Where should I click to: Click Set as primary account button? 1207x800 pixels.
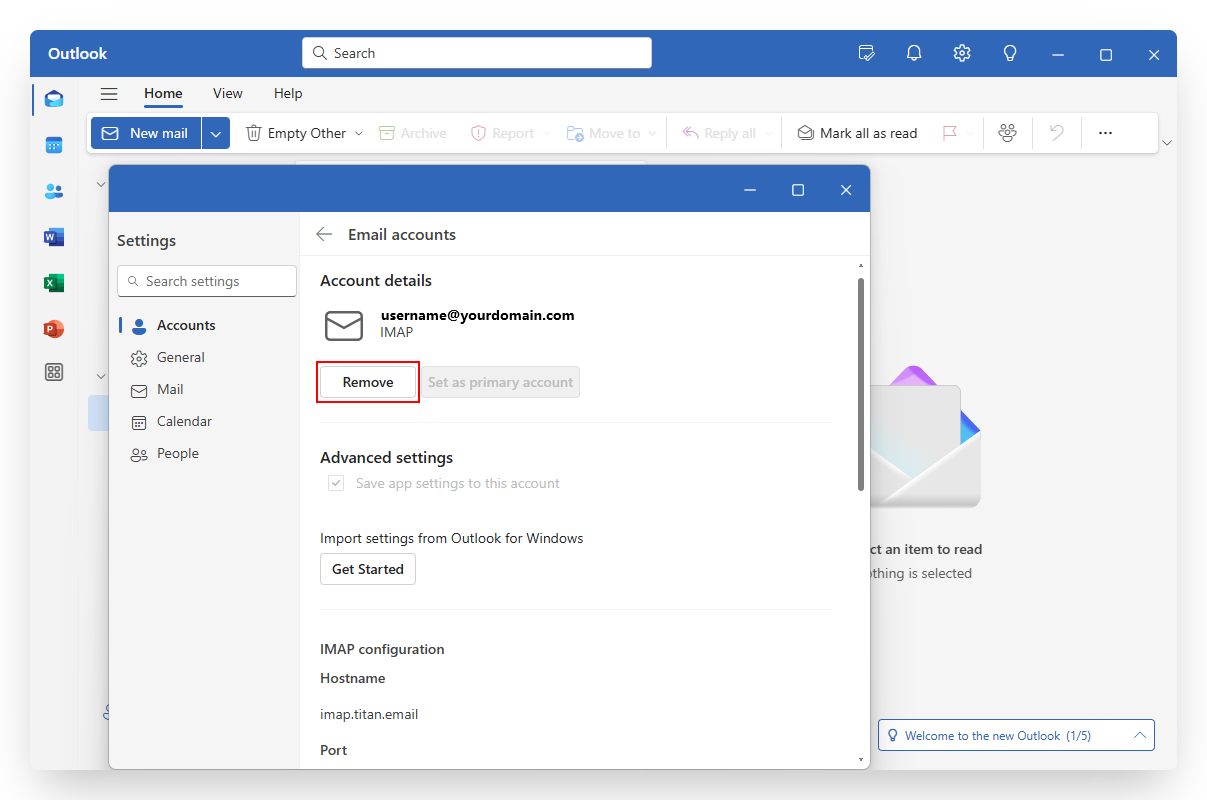tap(500, 382)
